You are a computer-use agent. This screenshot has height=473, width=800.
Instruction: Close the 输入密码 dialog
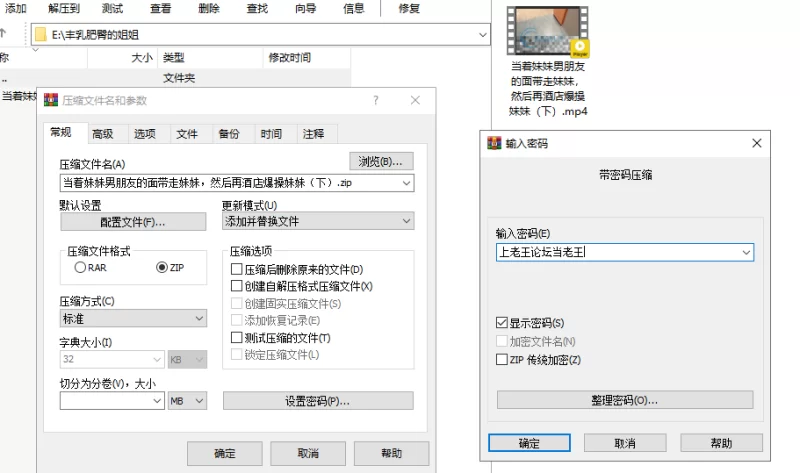(x=757, y=143)
